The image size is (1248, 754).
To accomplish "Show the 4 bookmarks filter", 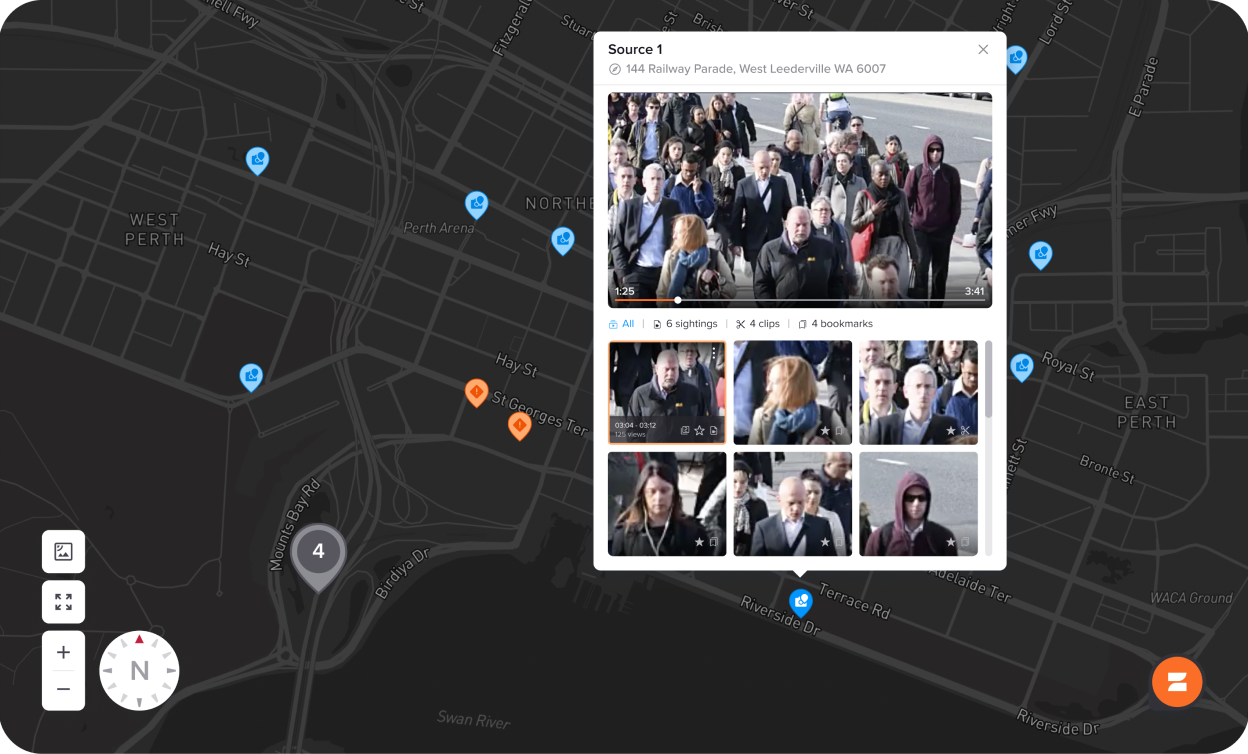I will point(835,324).
